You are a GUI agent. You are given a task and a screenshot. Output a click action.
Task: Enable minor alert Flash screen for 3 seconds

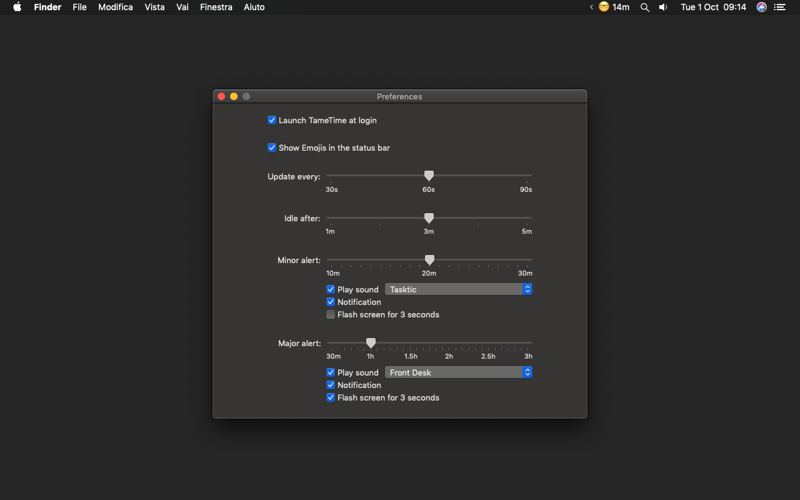[x=331, y=314]
